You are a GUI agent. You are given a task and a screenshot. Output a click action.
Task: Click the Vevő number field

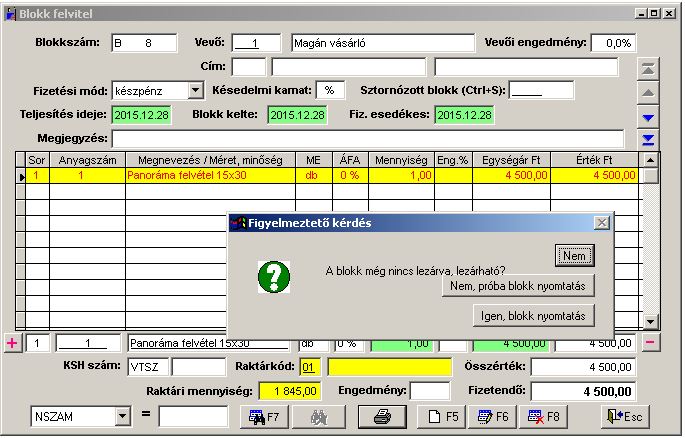click(x=256, y=43)
